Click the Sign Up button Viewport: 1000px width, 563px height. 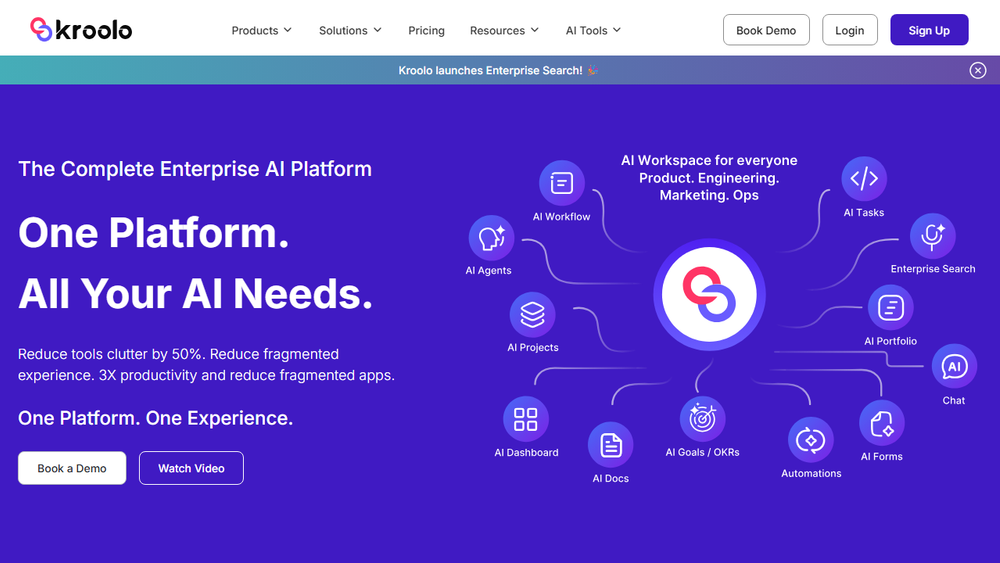click(x=929, y=30)
